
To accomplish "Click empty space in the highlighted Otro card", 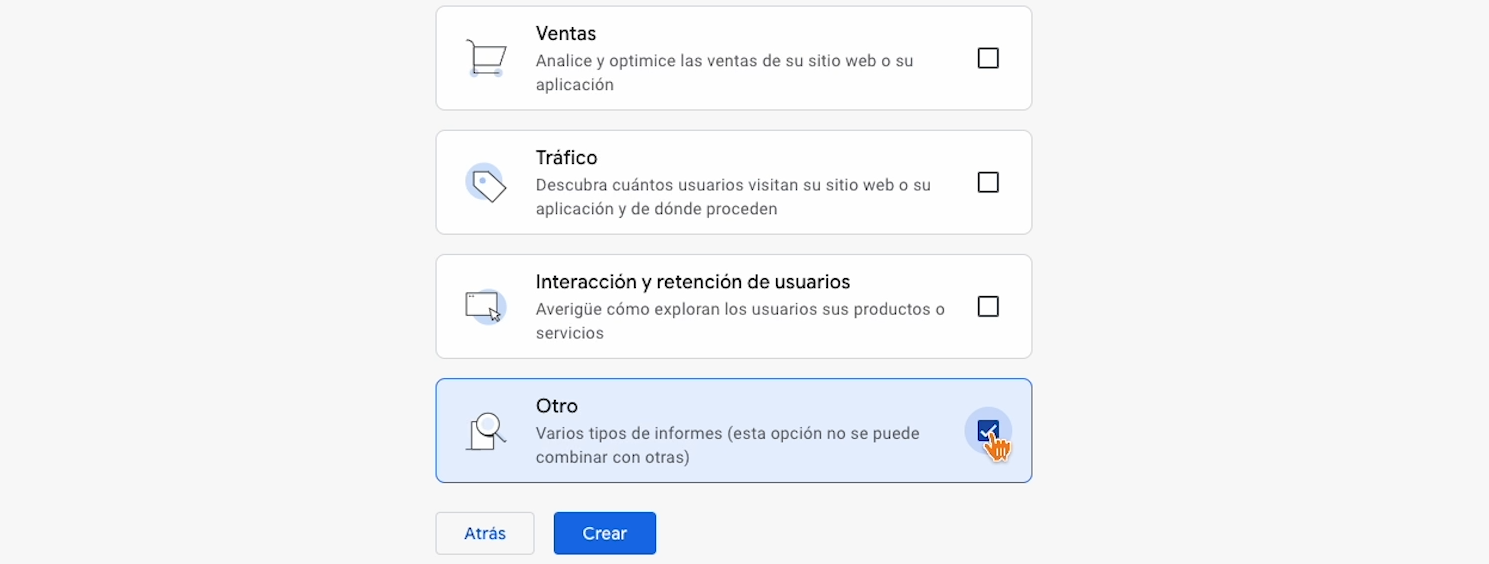I will click(800, 404).
